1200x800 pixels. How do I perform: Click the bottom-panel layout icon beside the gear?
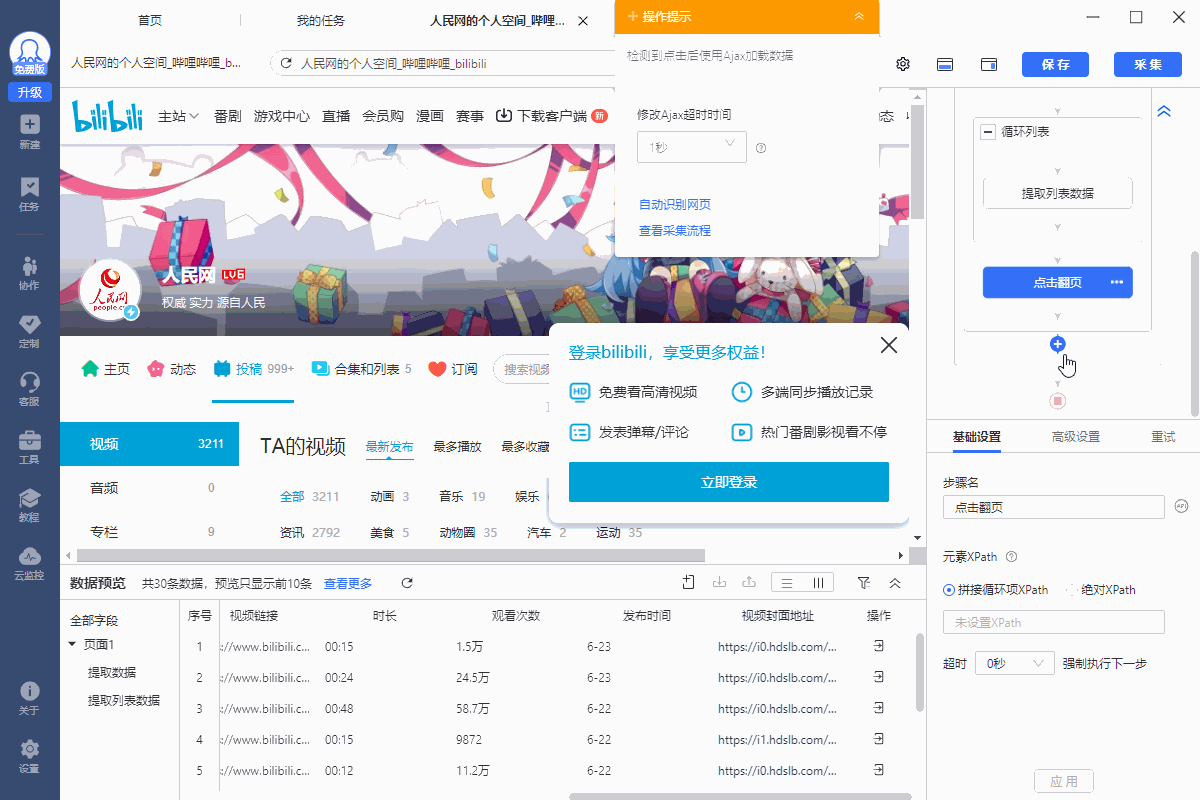[x=944, y=64]
